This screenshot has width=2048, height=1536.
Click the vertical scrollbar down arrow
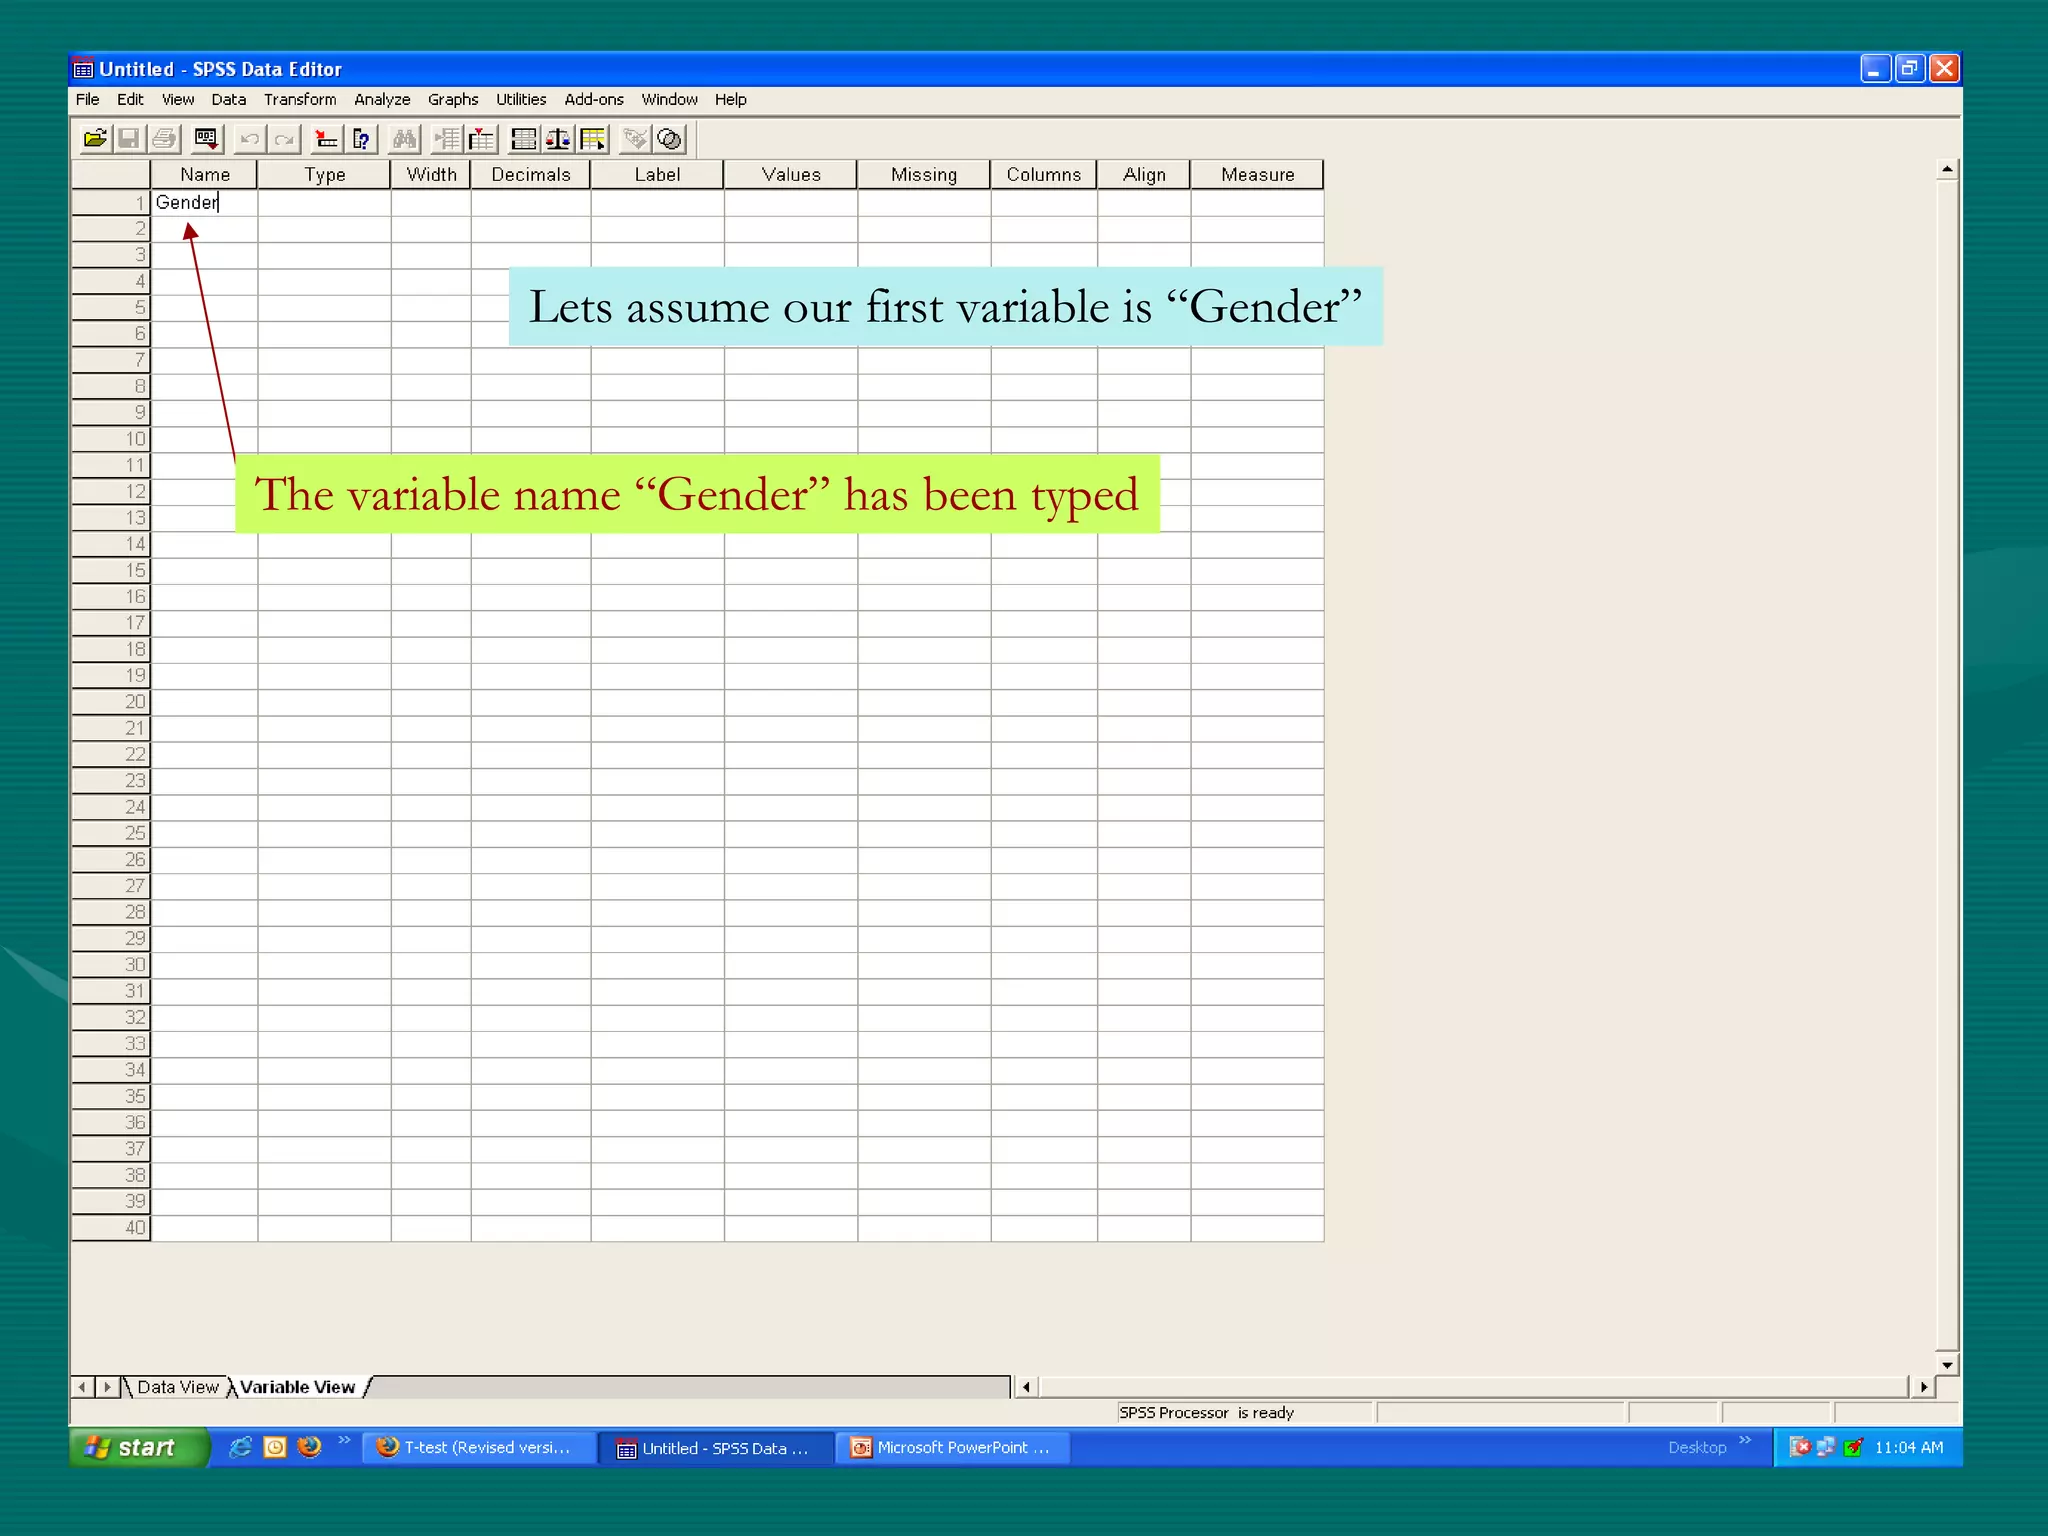[x=1946, y=1364]
